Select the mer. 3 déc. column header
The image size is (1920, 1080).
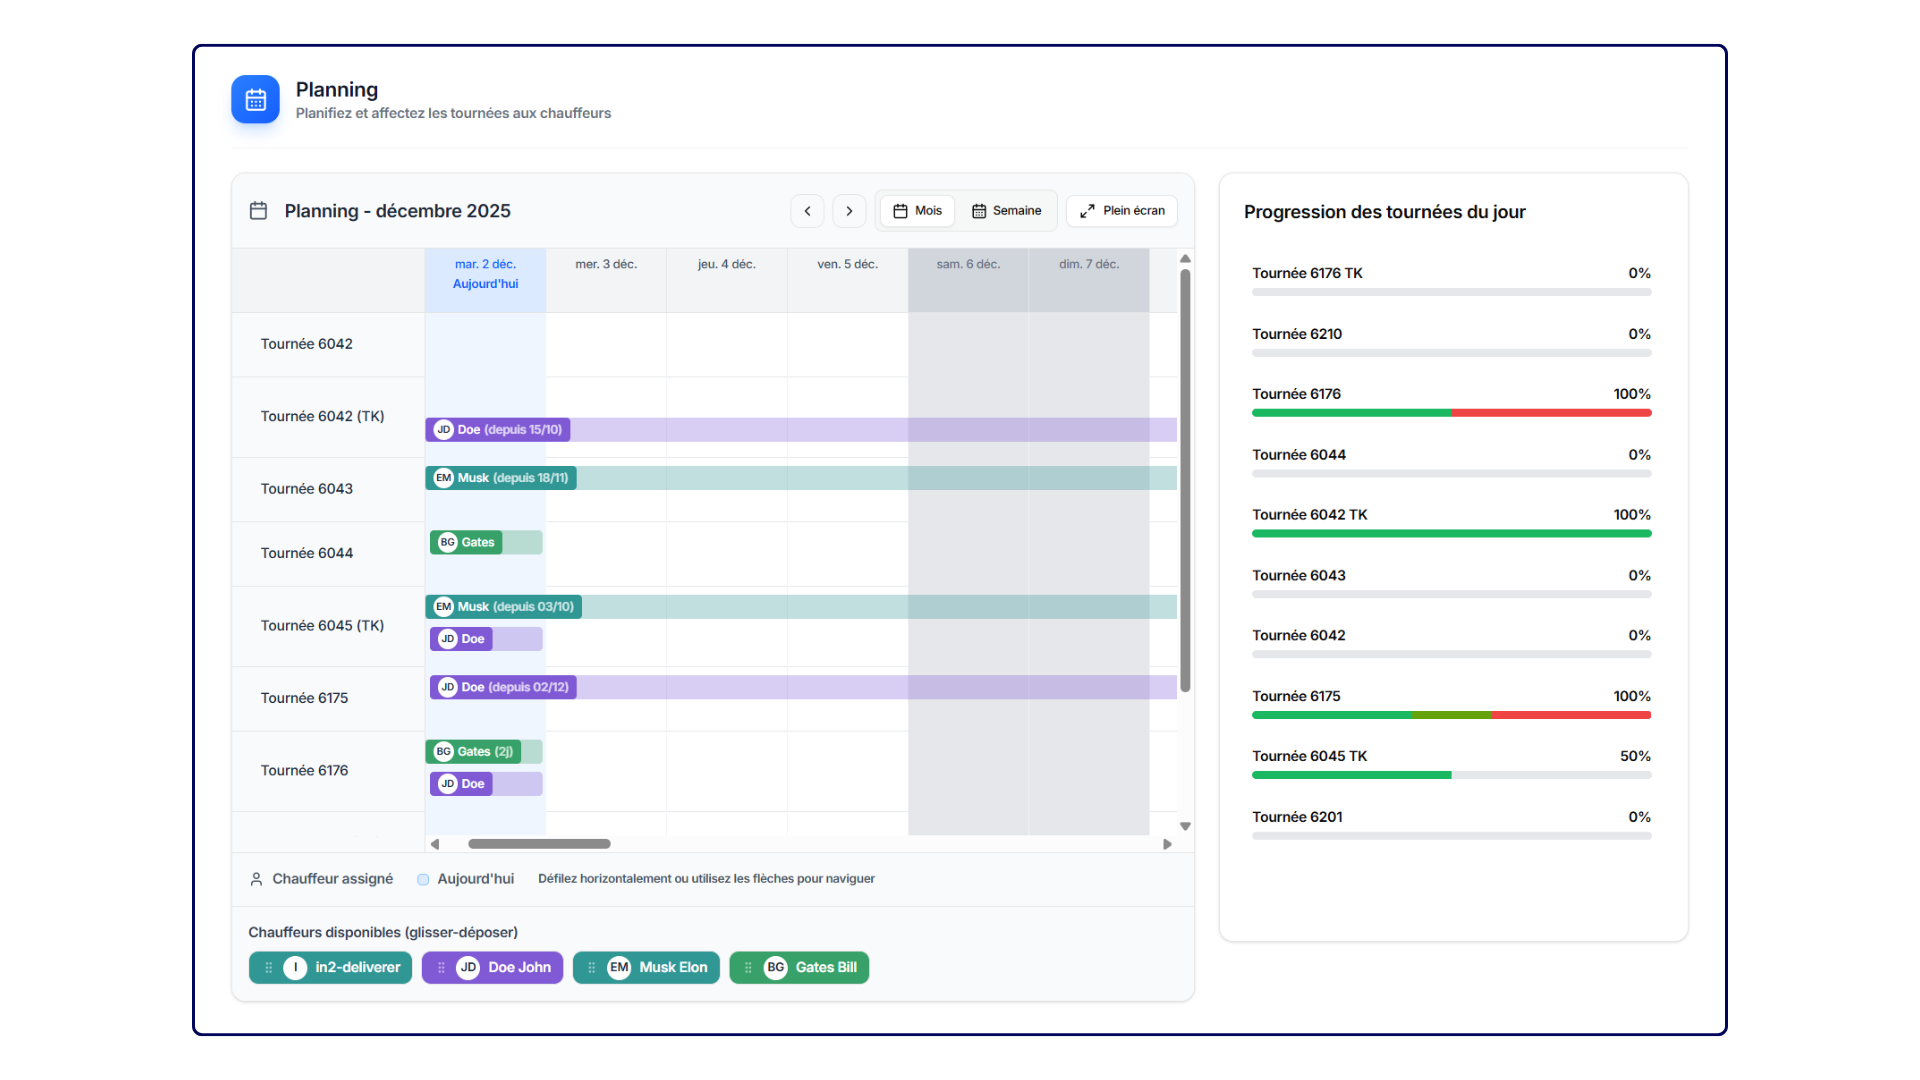pyautogui.click(x=606, y=265)
